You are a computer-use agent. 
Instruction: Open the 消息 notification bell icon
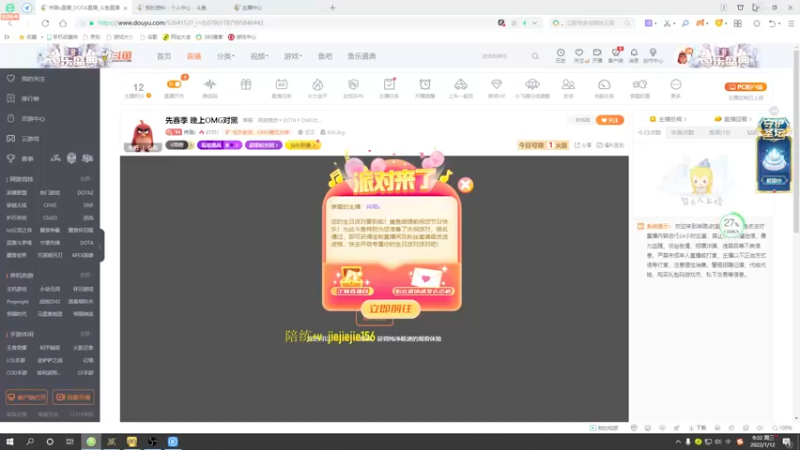(x=634, y=56)
